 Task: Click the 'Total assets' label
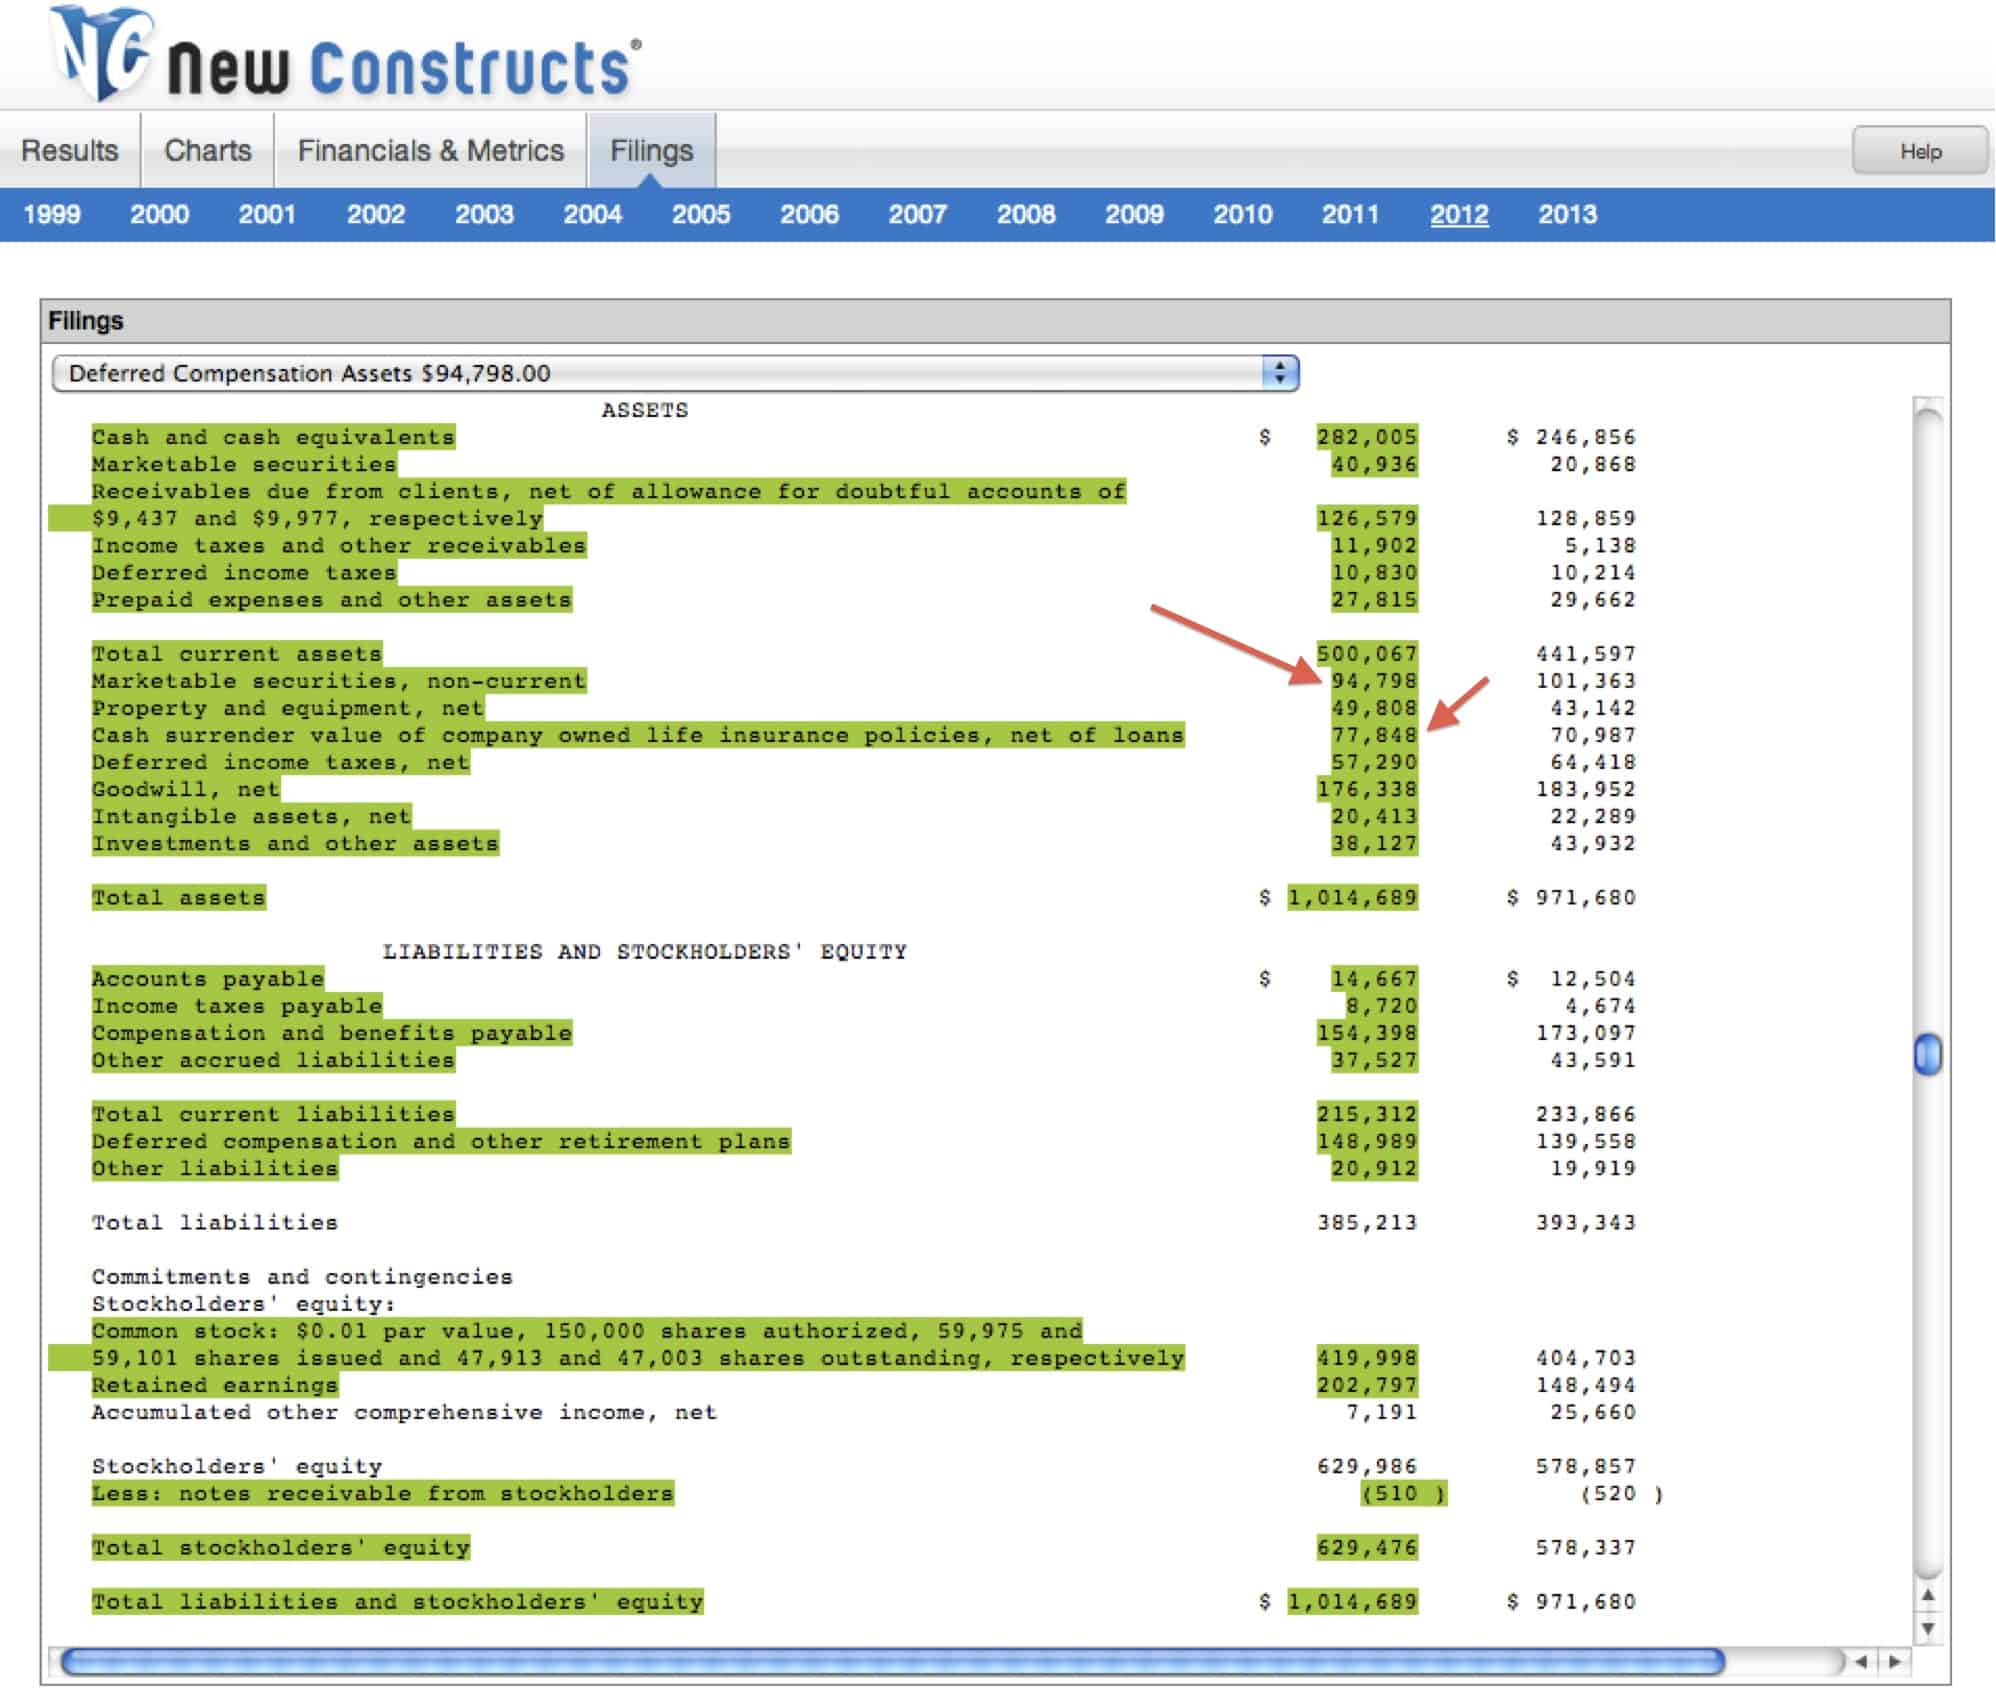[x=179, y=898]
